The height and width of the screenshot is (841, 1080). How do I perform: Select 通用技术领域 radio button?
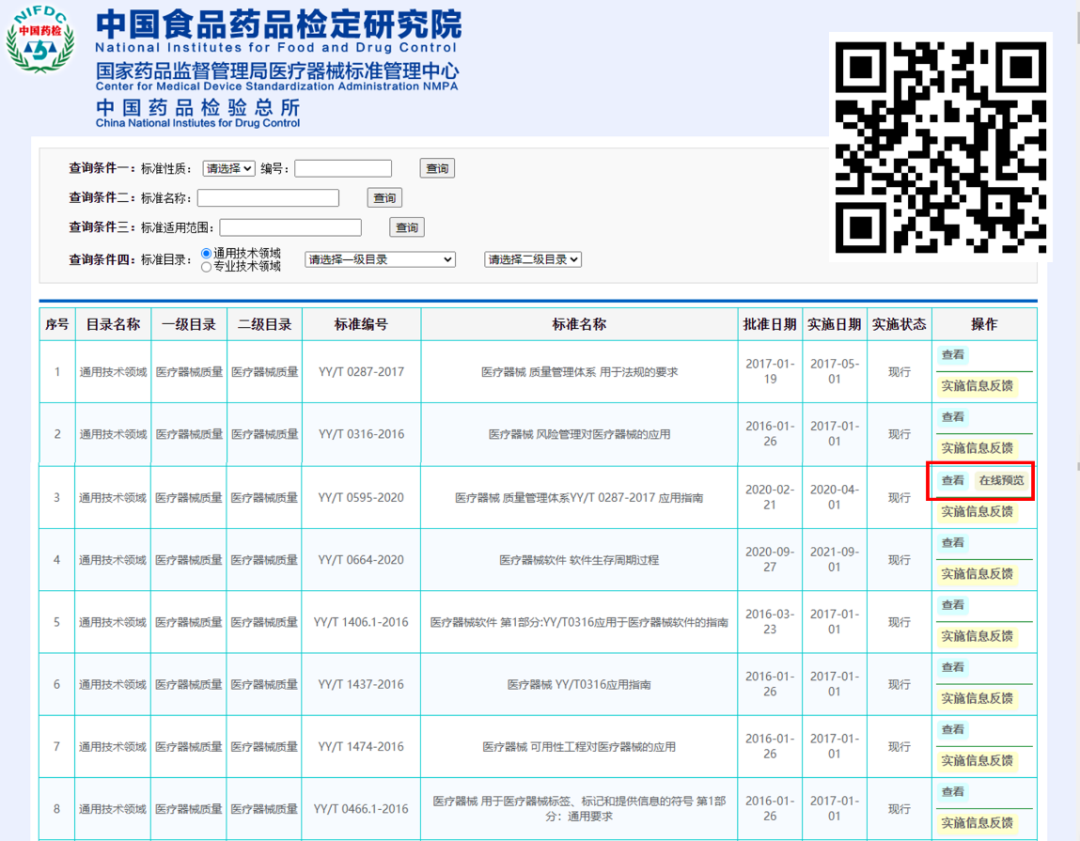point(207,254)
